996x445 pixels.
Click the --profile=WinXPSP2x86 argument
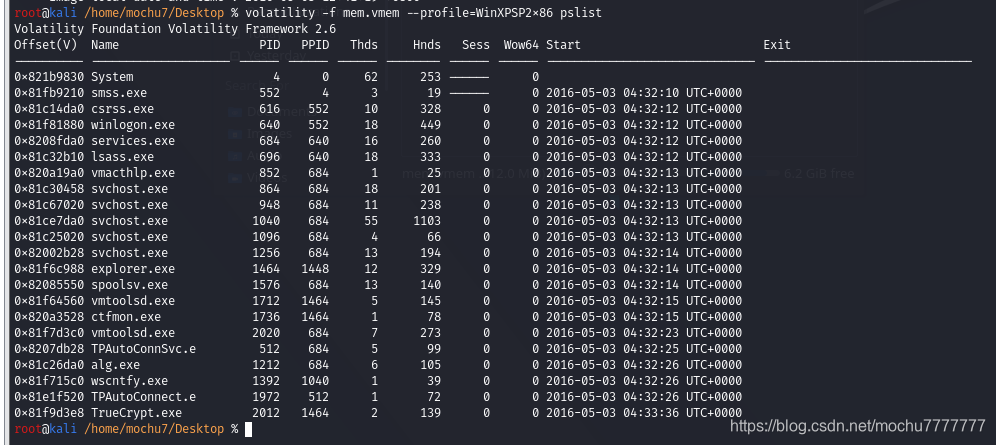point(480,13)
